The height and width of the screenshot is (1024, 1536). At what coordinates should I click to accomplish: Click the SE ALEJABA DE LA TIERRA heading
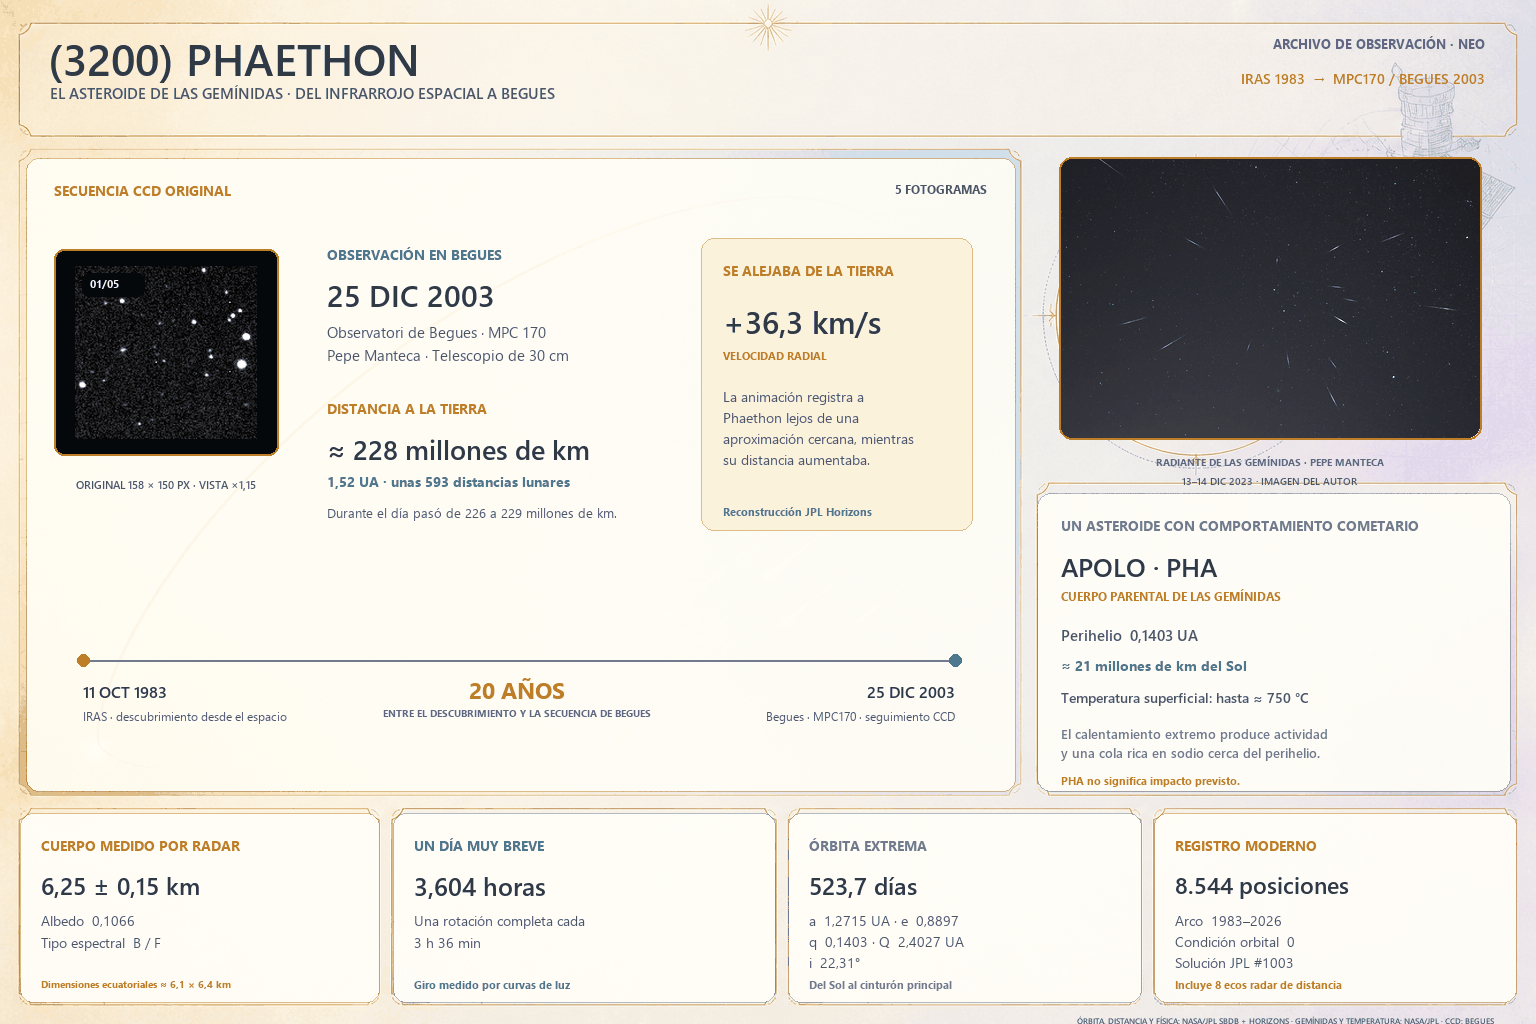[808, 271]
